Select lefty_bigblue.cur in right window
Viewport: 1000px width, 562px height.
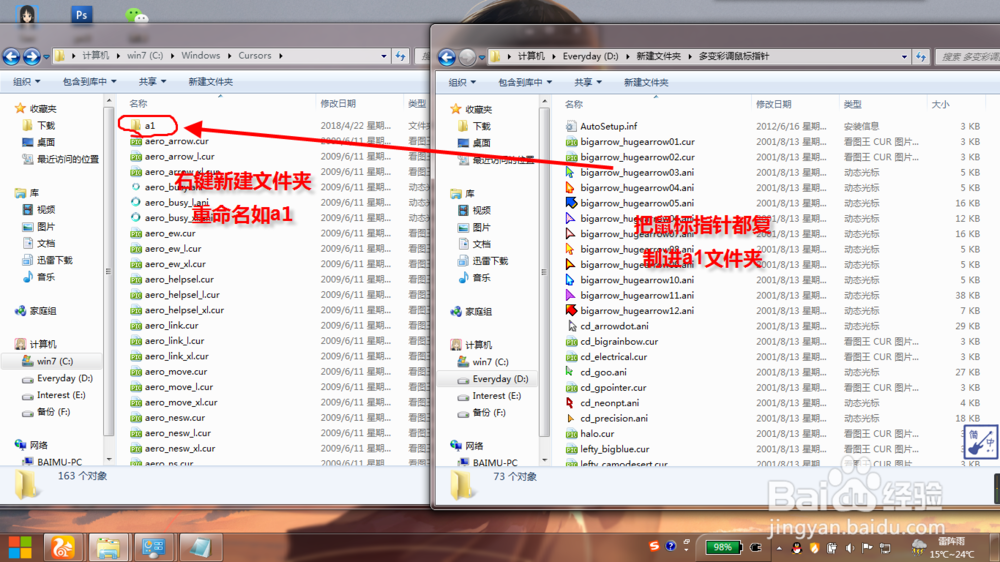coord(615,449)
